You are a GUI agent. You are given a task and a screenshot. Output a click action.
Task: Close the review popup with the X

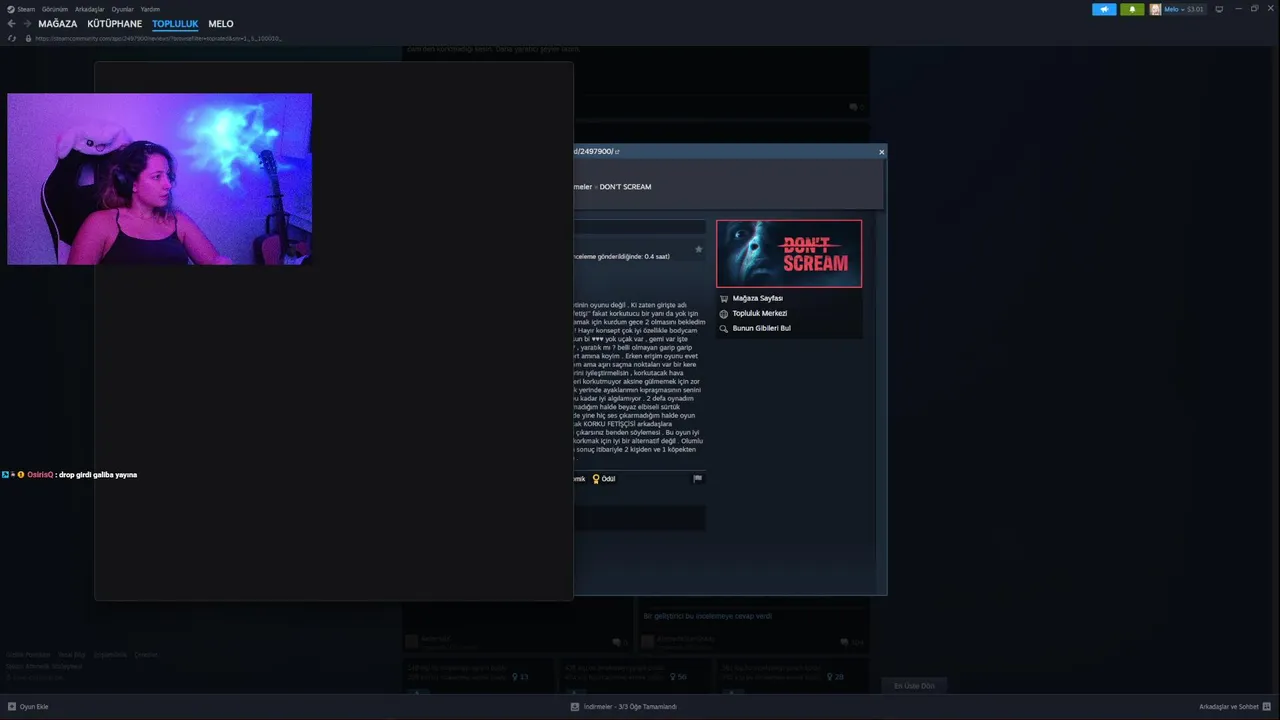881,152
